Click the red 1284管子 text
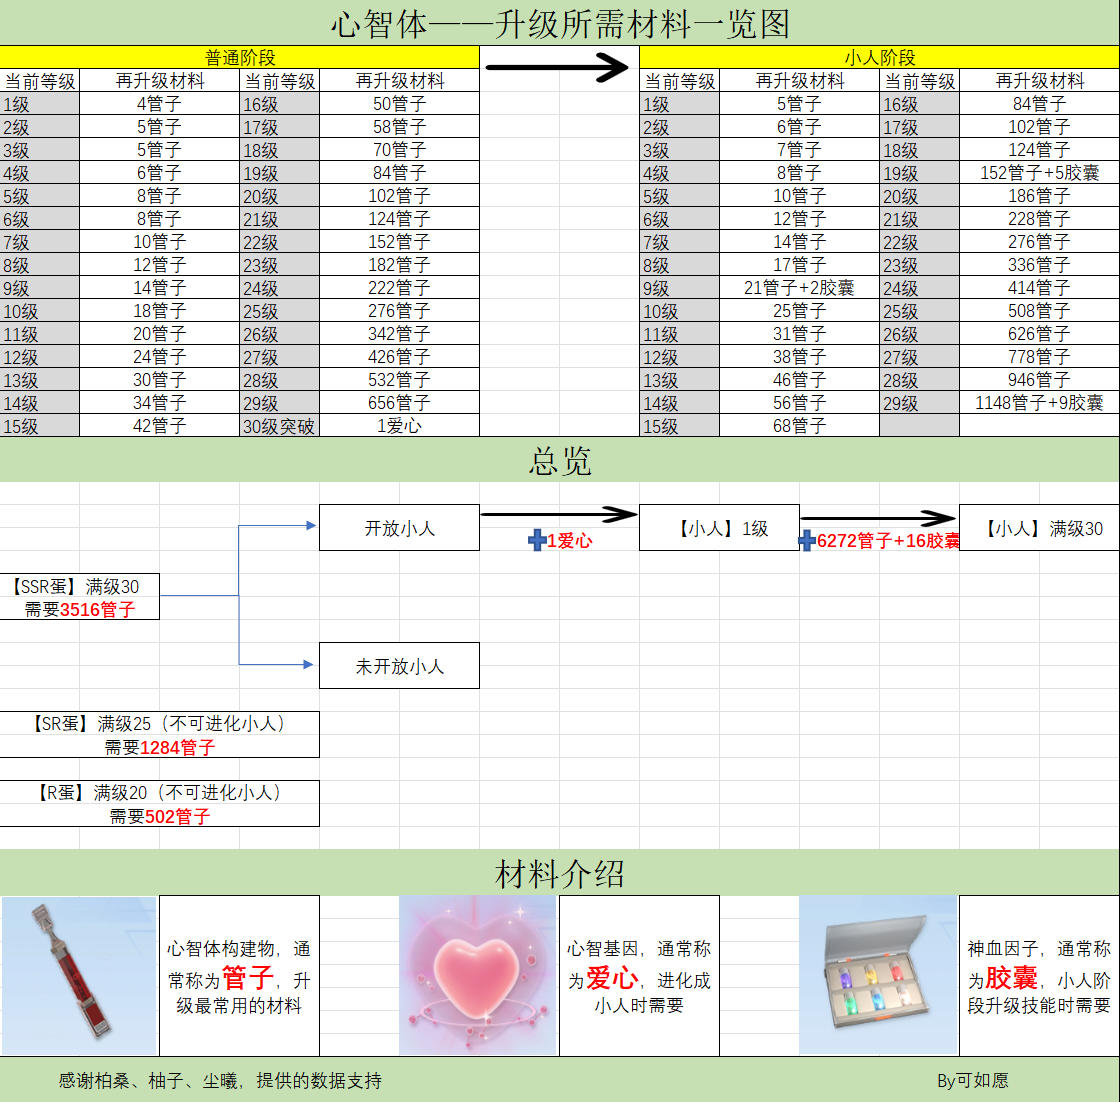The width and height of the screenshot is (1120, 1102). click(x=177, y=748)
